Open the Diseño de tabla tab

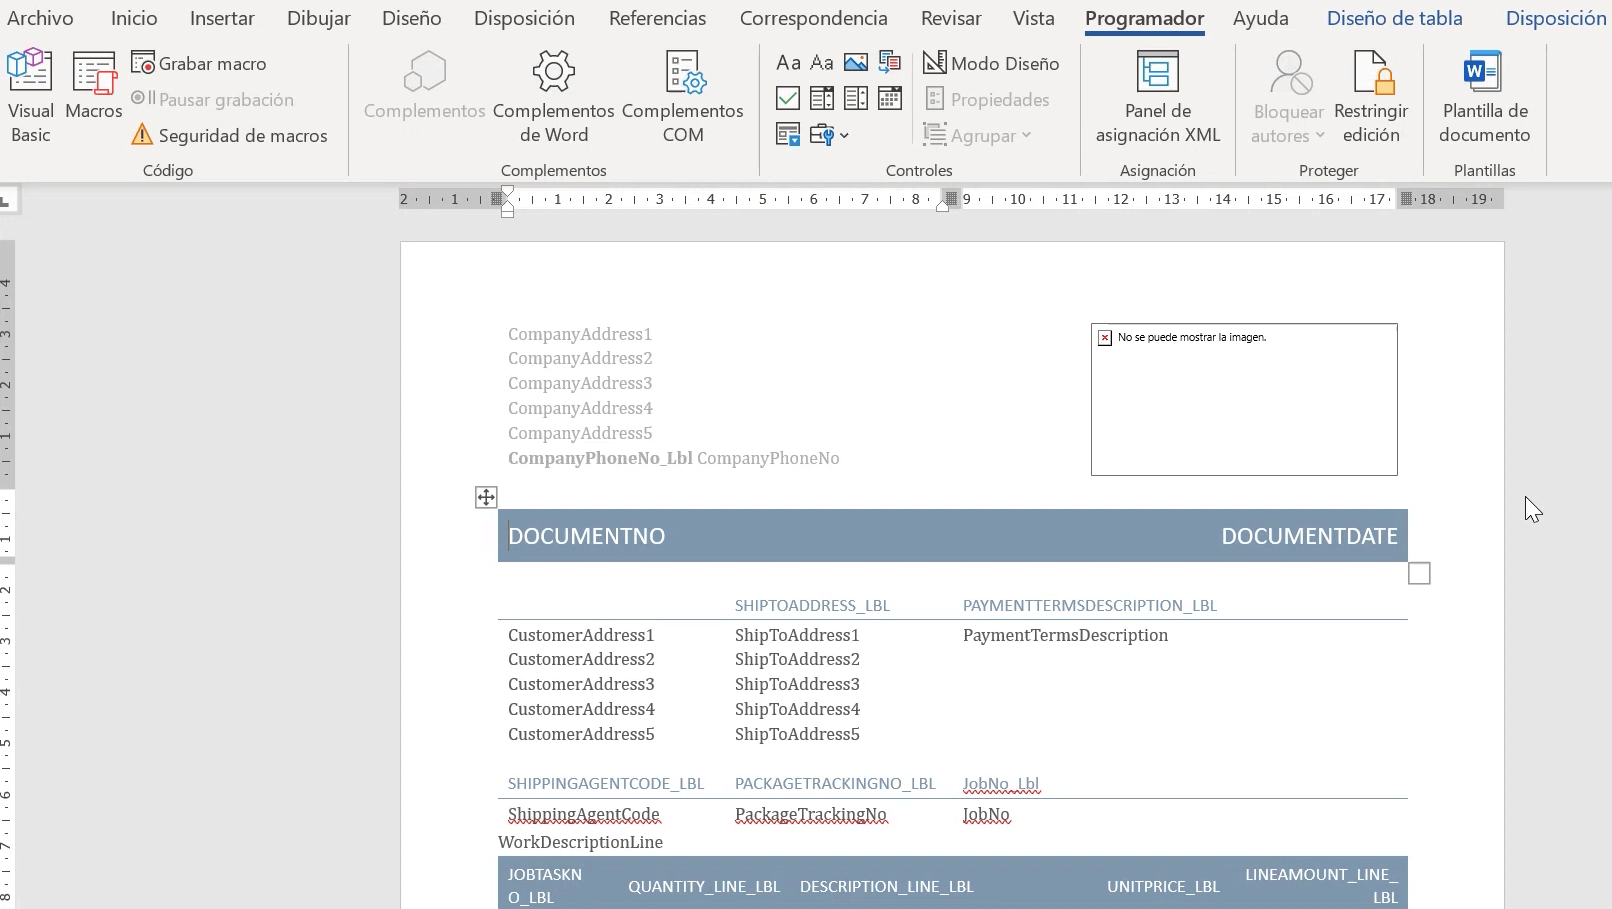[1394, 18]
